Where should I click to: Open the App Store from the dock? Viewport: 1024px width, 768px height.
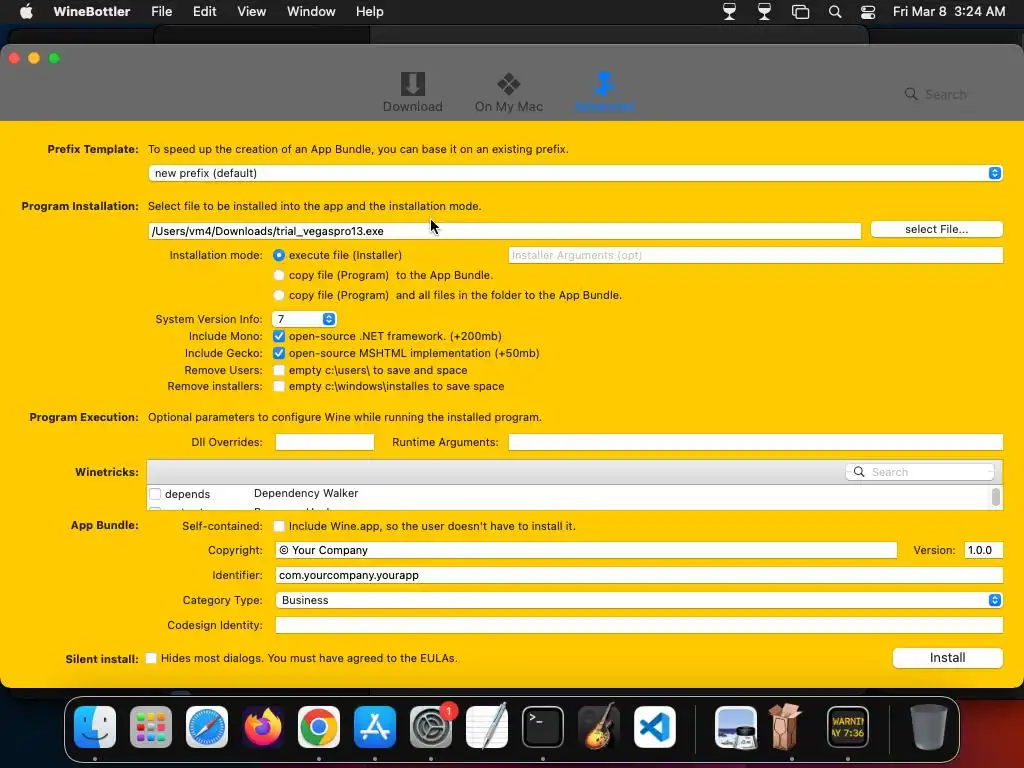click(375, 727)
